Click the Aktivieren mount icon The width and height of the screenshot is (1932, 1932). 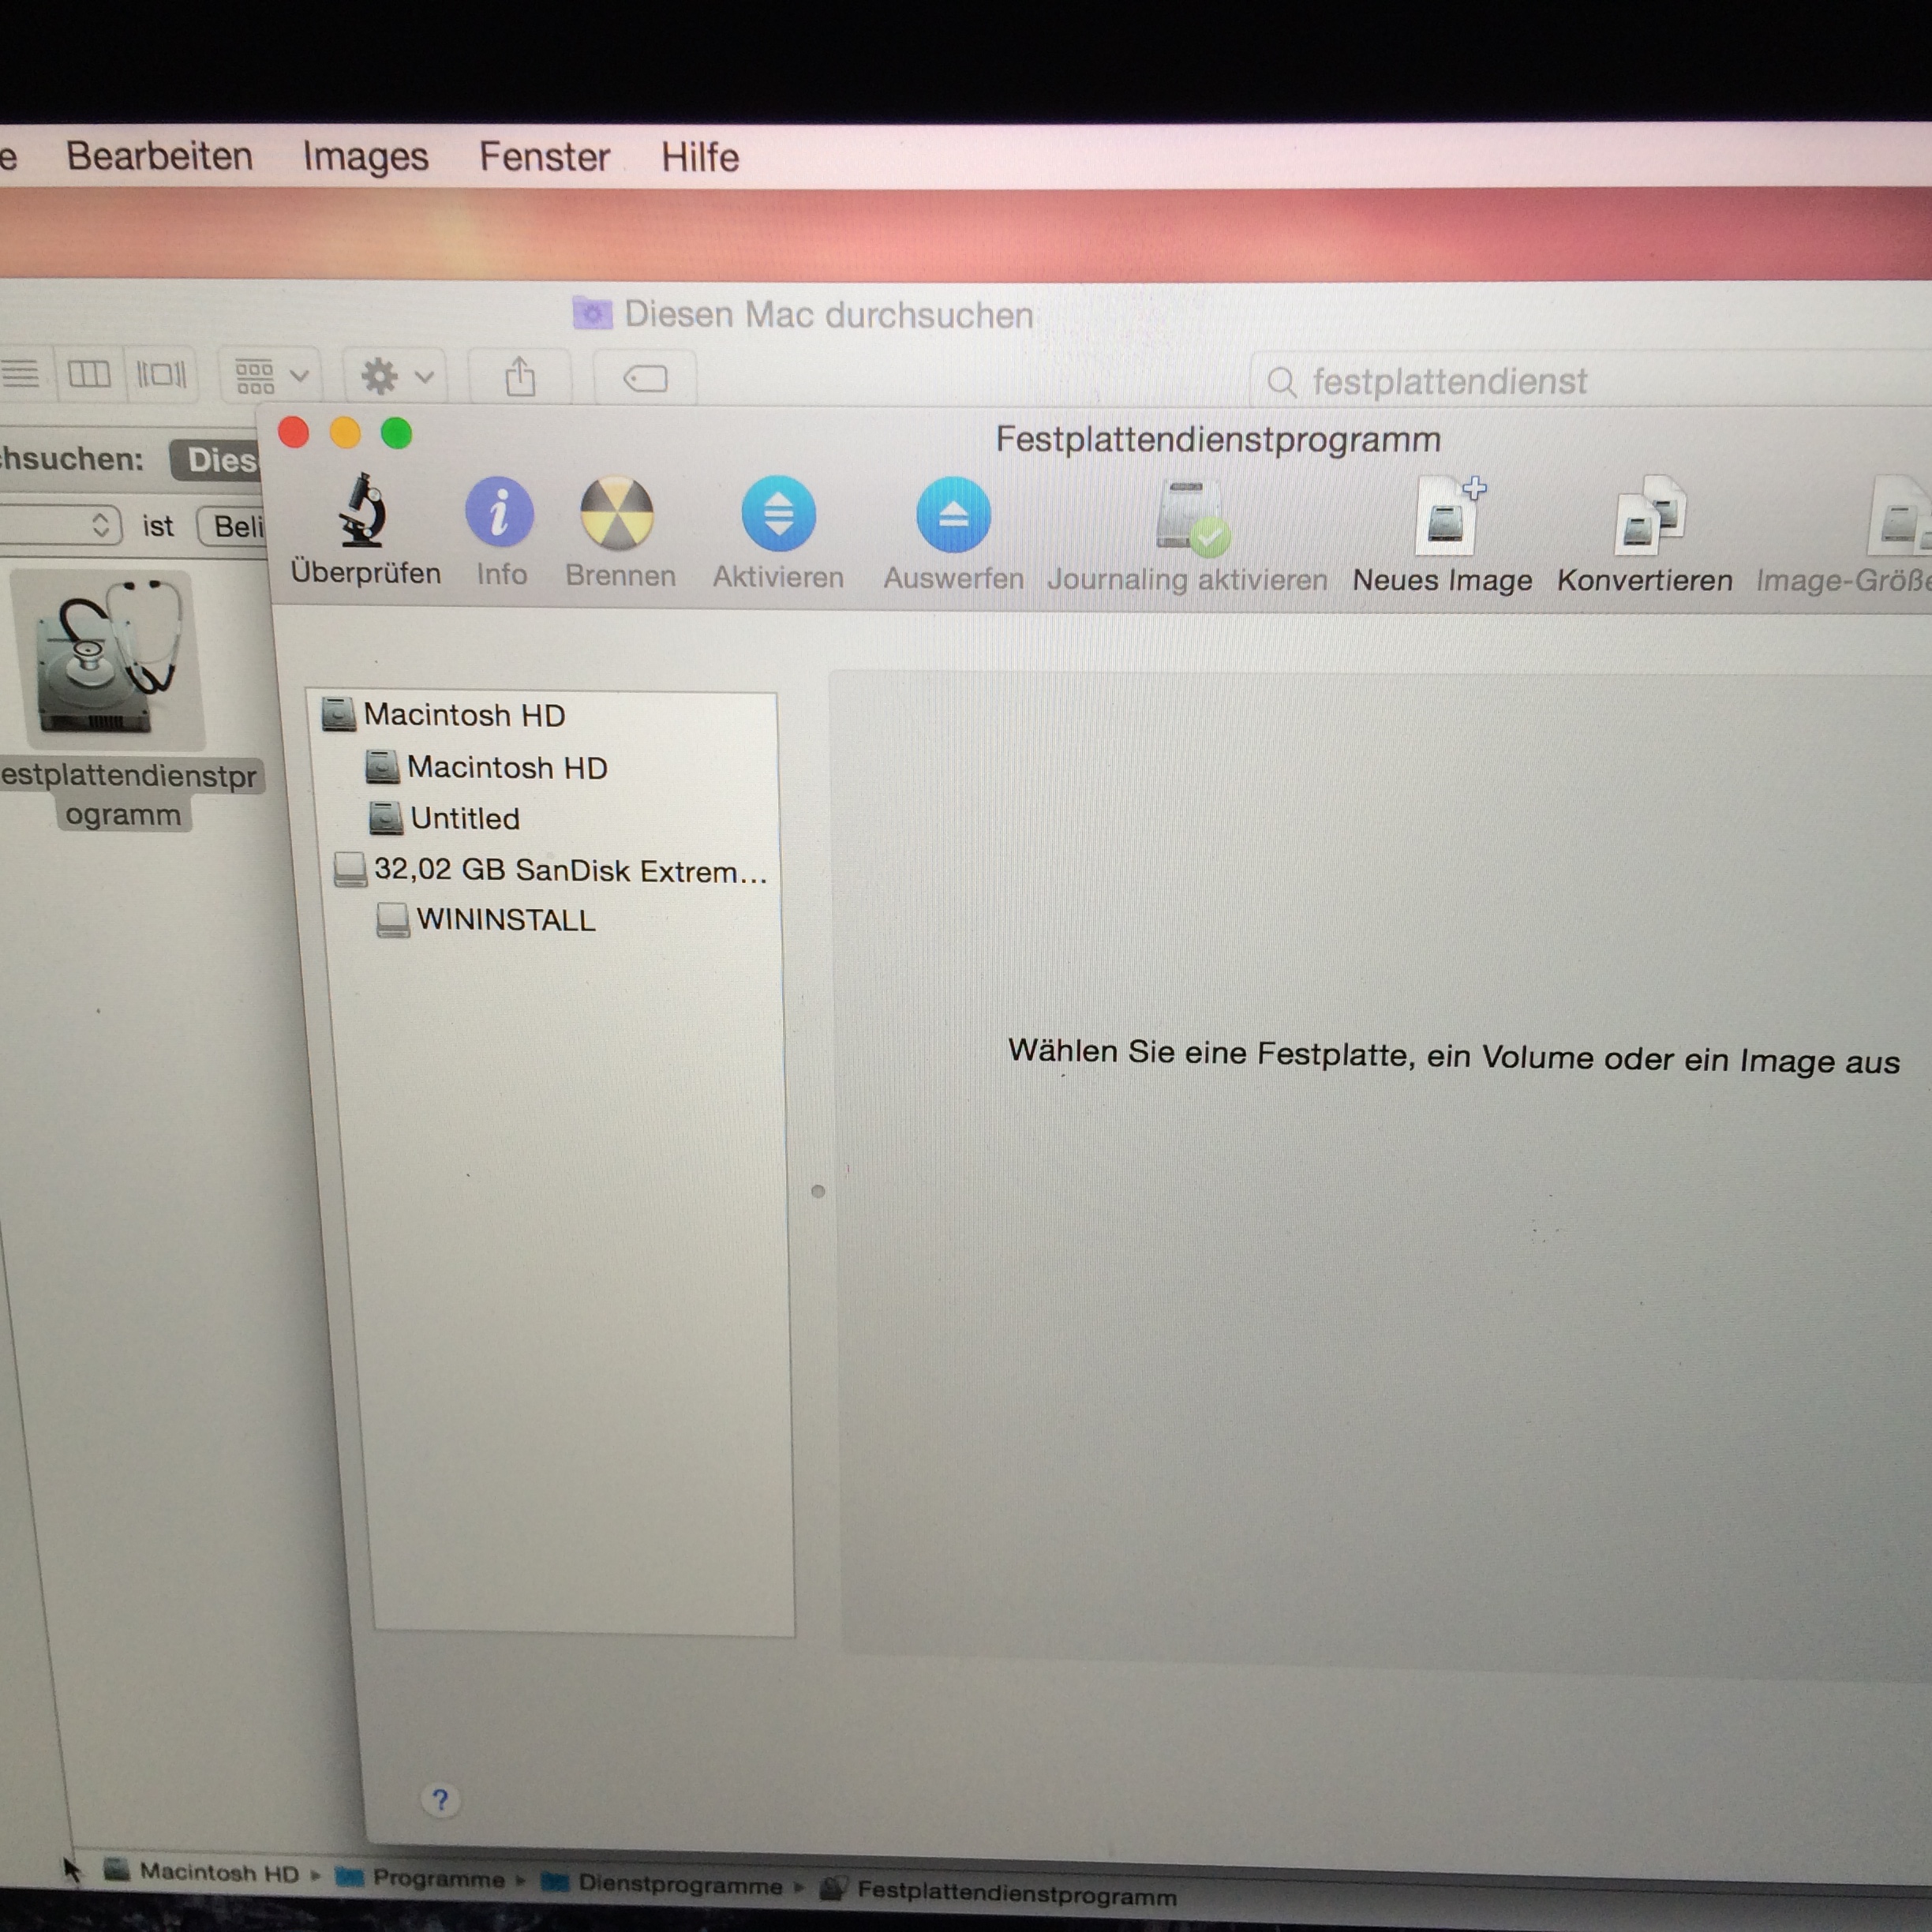click(778, 515)
